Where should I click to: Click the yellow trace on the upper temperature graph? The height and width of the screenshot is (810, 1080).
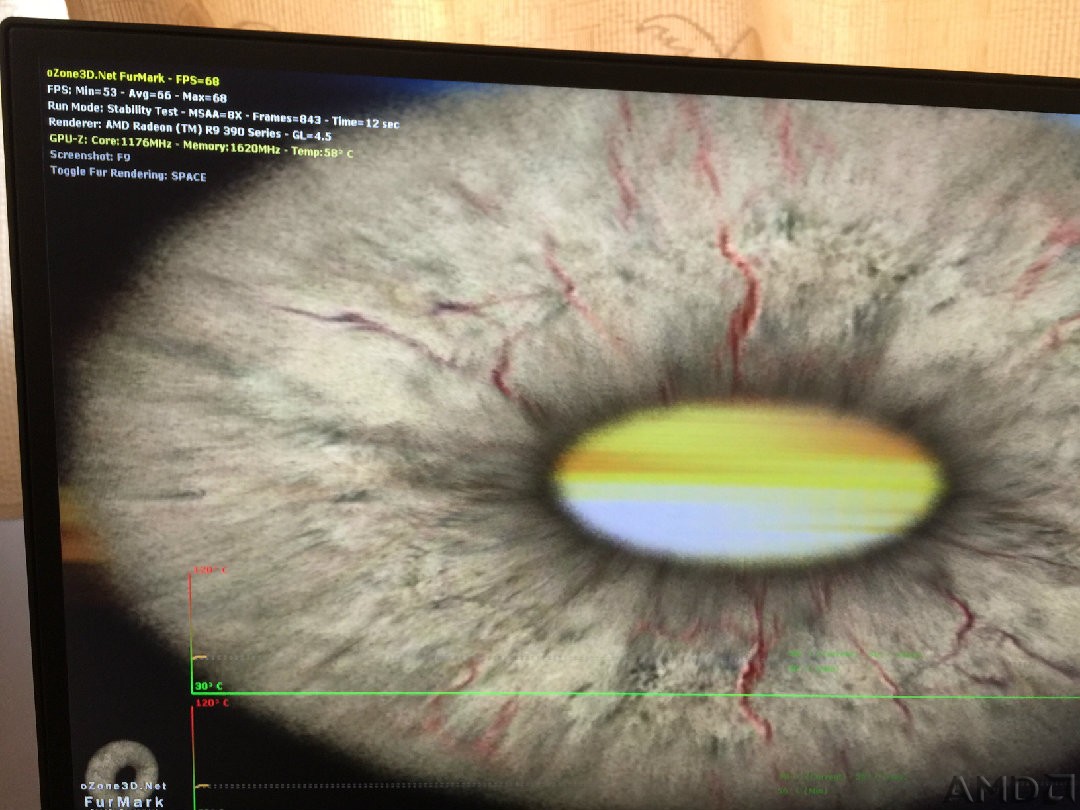(x=200, y=658)
